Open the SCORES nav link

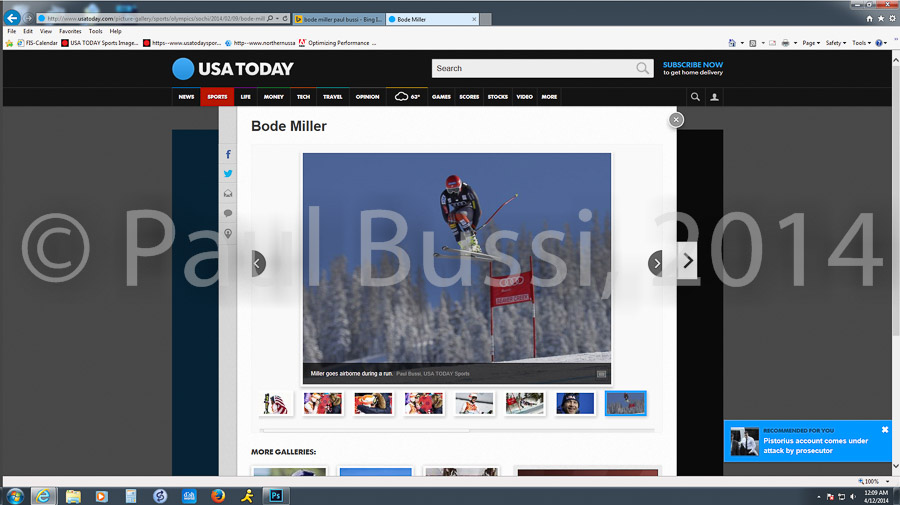469,97
